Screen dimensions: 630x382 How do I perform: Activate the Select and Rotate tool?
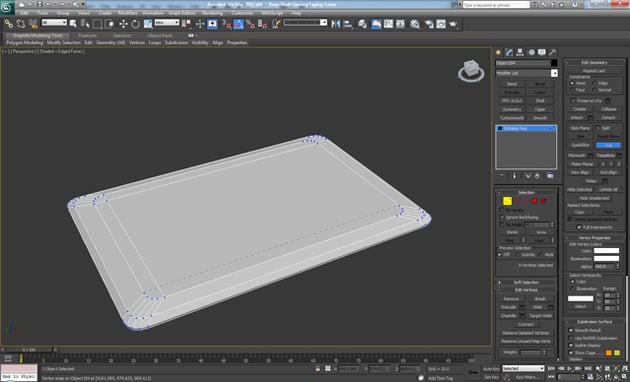[135, 24]
